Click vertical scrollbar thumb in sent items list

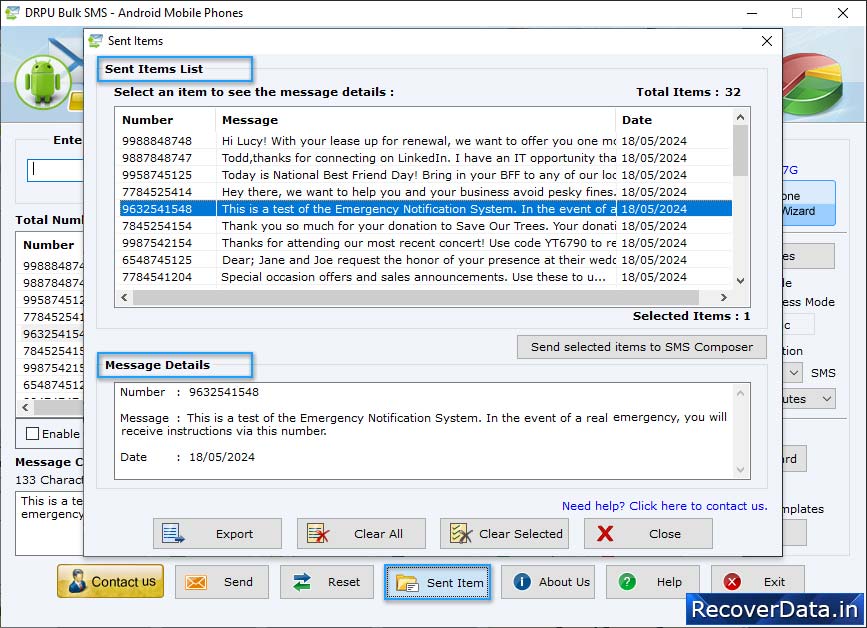[x=740, y=150]
